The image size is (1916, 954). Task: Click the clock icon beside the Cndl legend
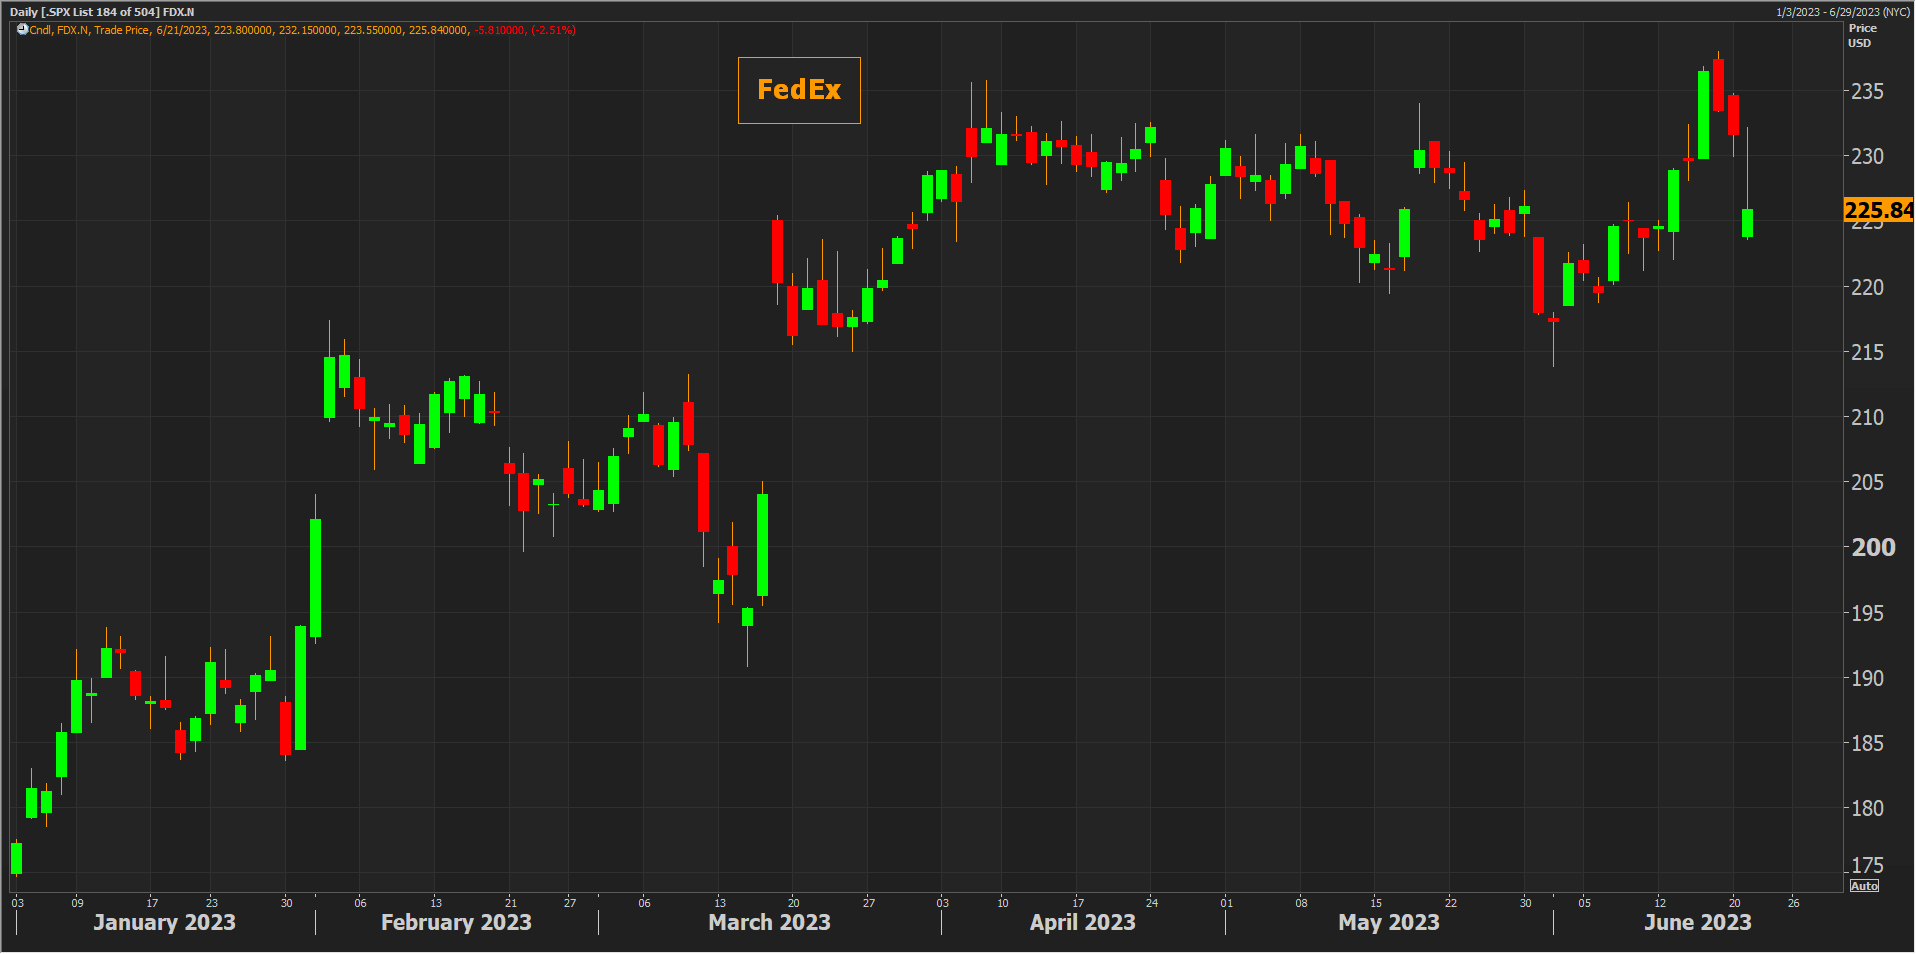click(x=22, y=30)
